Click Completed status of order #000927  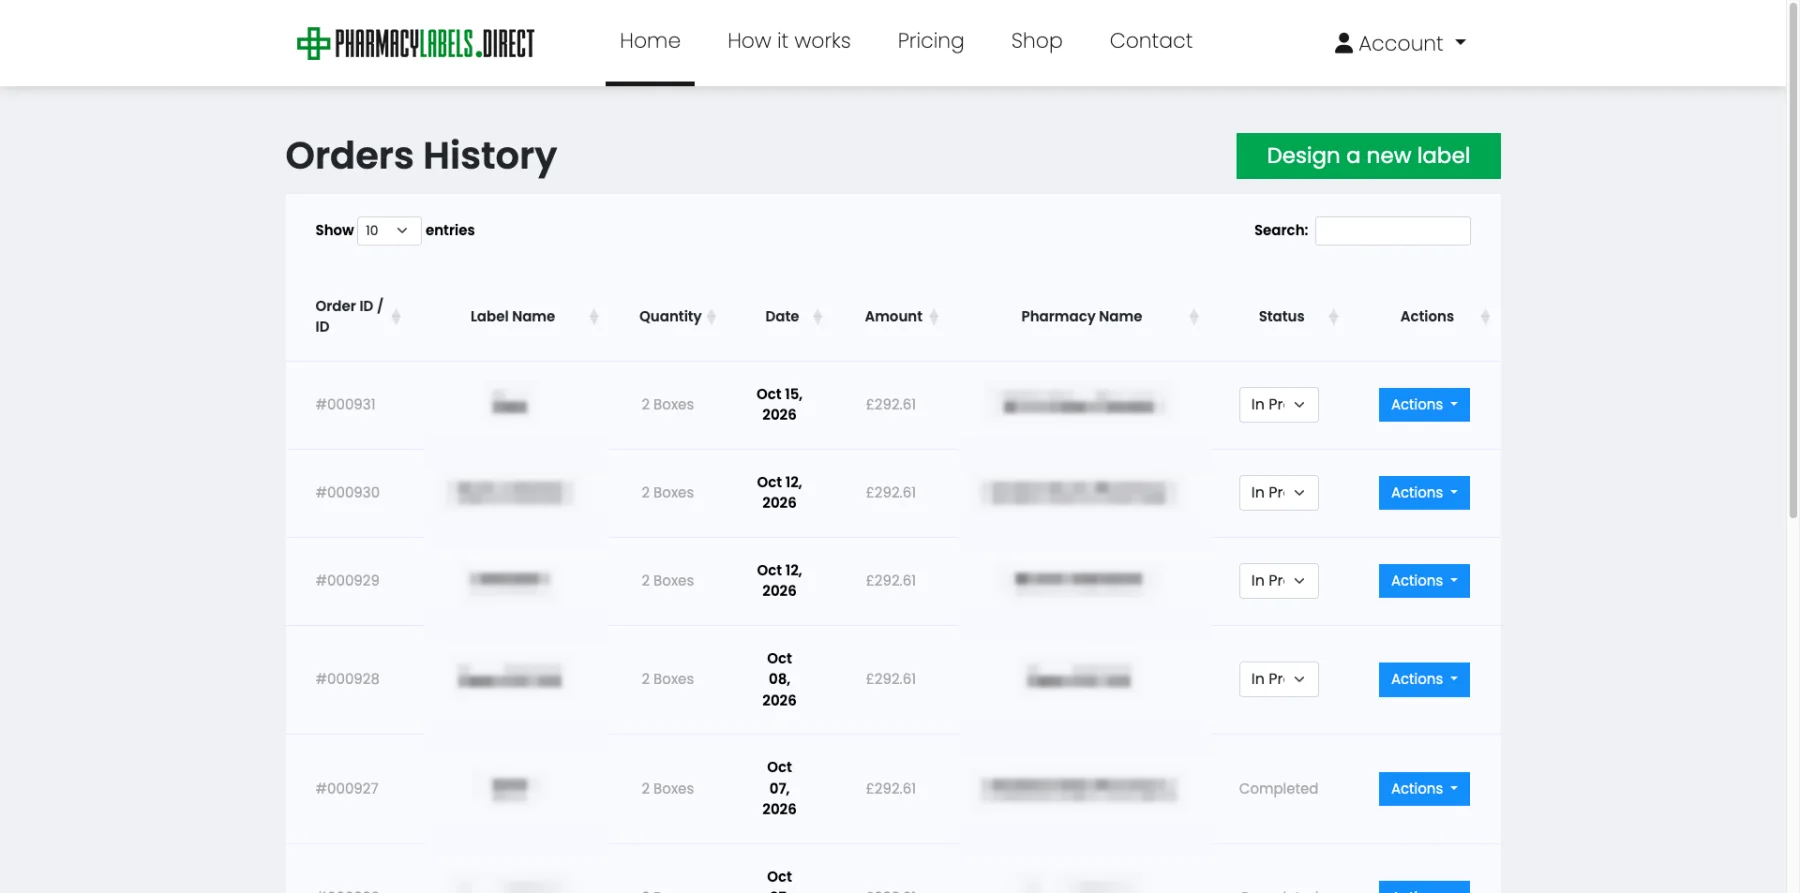point(1278,789)
